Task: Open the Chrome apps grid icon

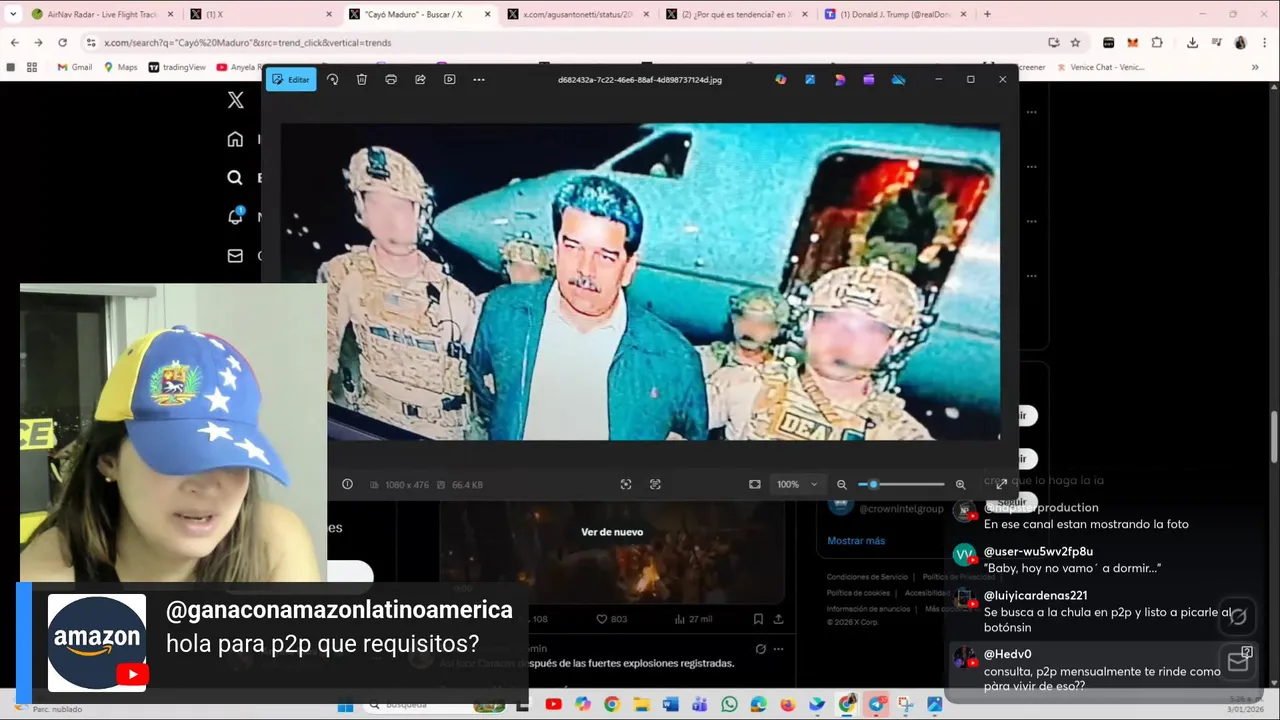Action: click(32, 67)
